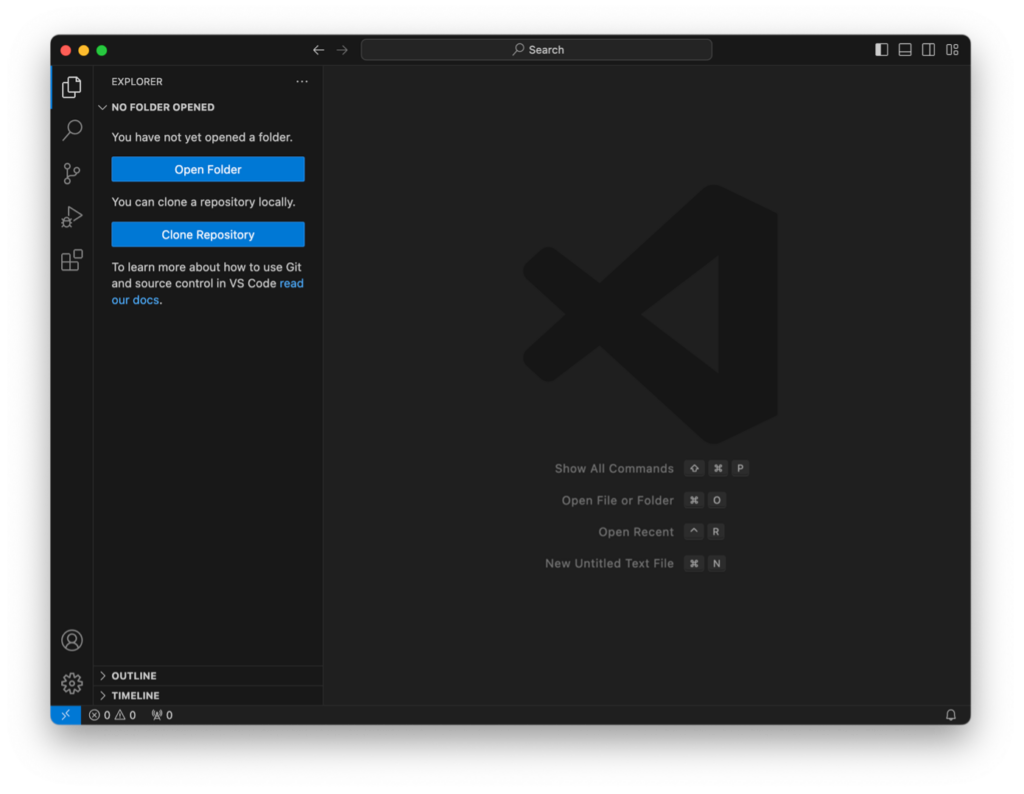Screen dimensions: 1024x794
Task: Follow the read our docs link
Action: [291, 283]
